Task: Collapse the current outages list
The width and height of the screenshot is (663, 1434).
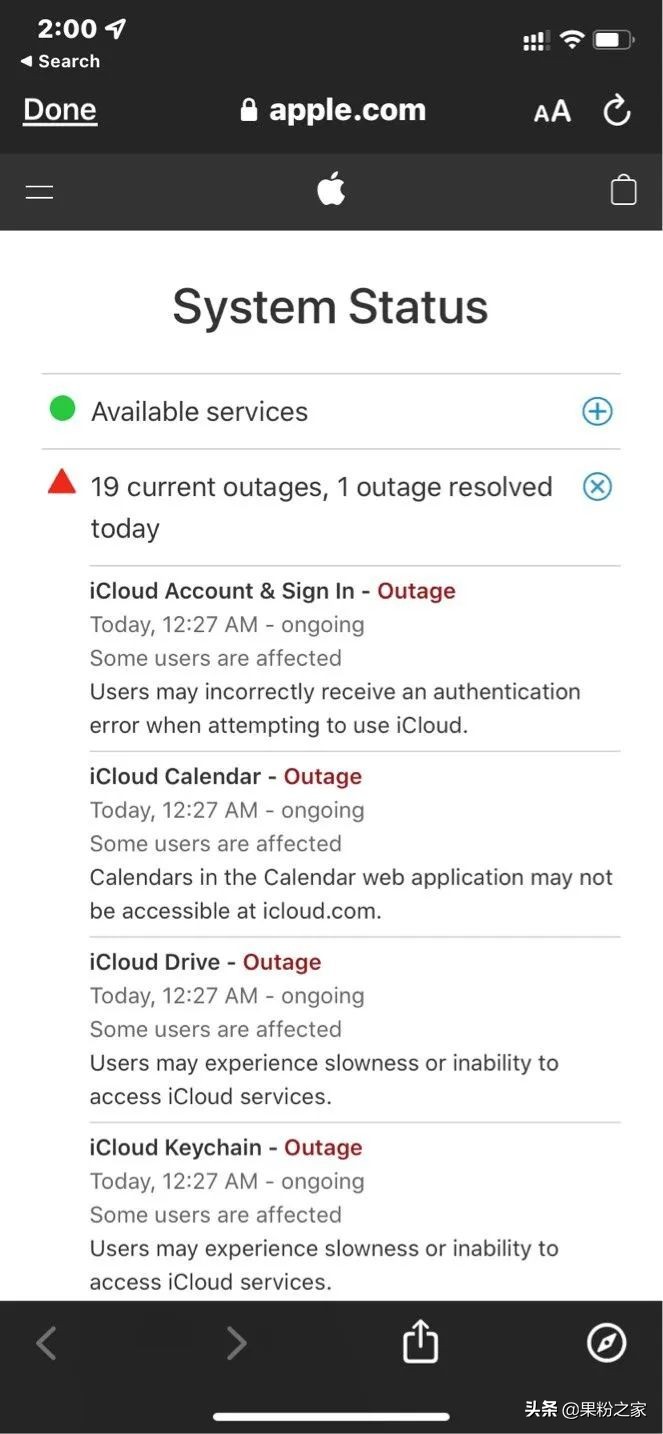Action: (597, 486)
